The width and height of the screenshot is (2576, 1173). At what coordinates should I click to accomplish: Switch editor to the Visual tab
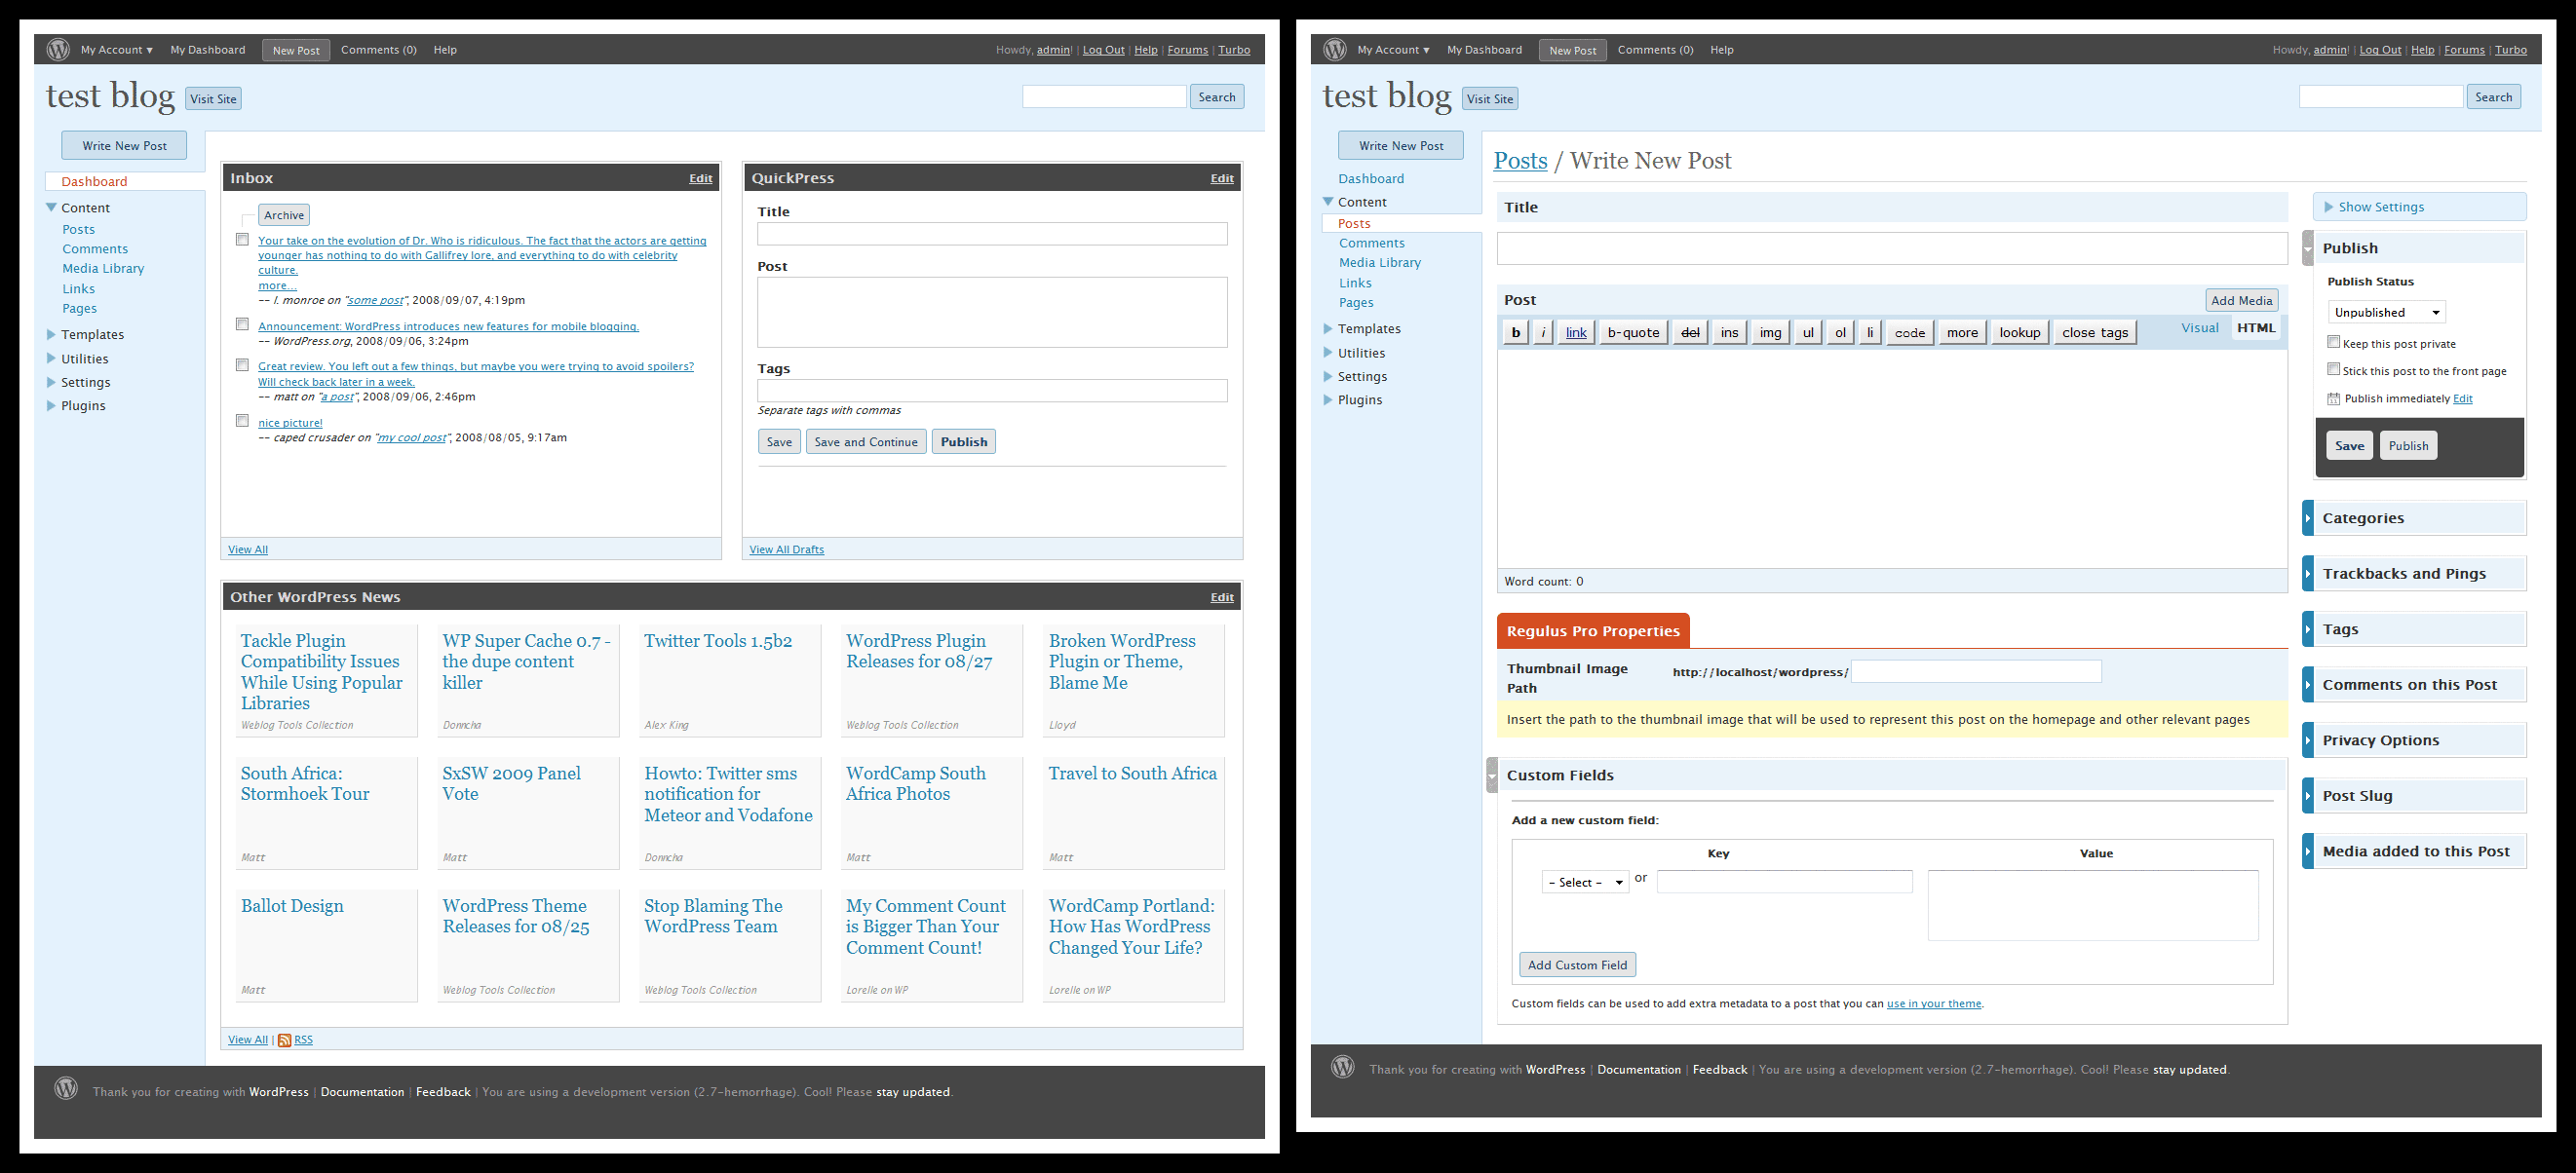click(2199, 328)
